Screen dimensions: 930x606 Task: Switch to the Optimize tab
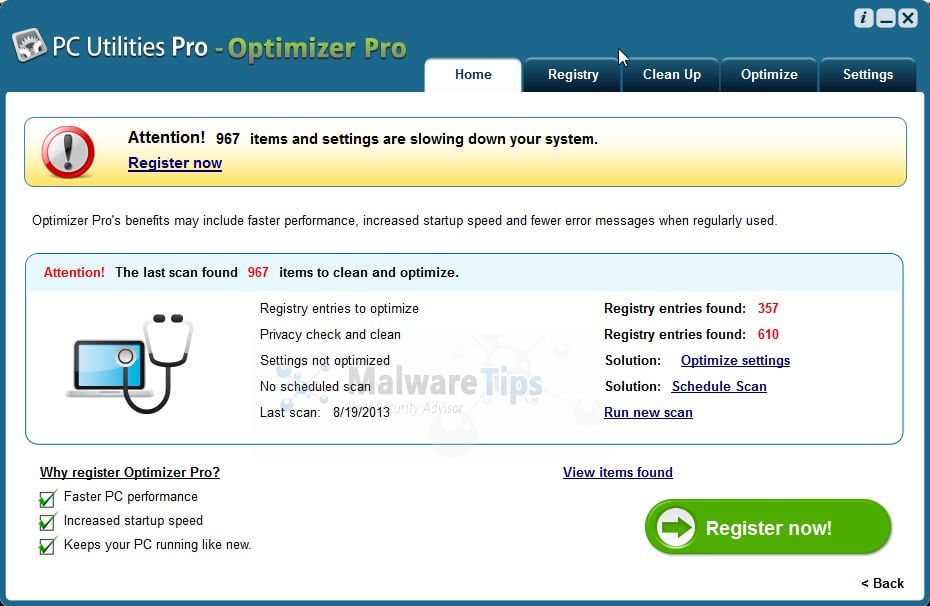click(x=769, y=75)
